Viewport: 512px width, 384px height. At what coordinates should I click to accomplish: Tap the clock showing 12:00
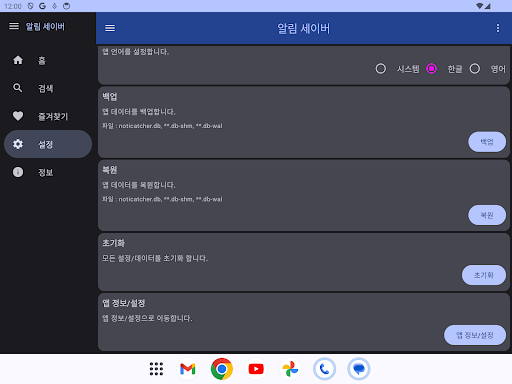pyautogui.click(x=13, y=6)
